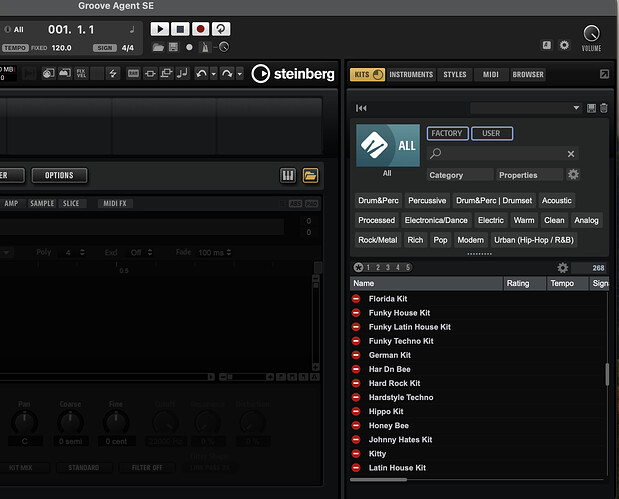Toggle the FACTORY content filter
This screenshot has width=619, height=499.
point(447,133)
